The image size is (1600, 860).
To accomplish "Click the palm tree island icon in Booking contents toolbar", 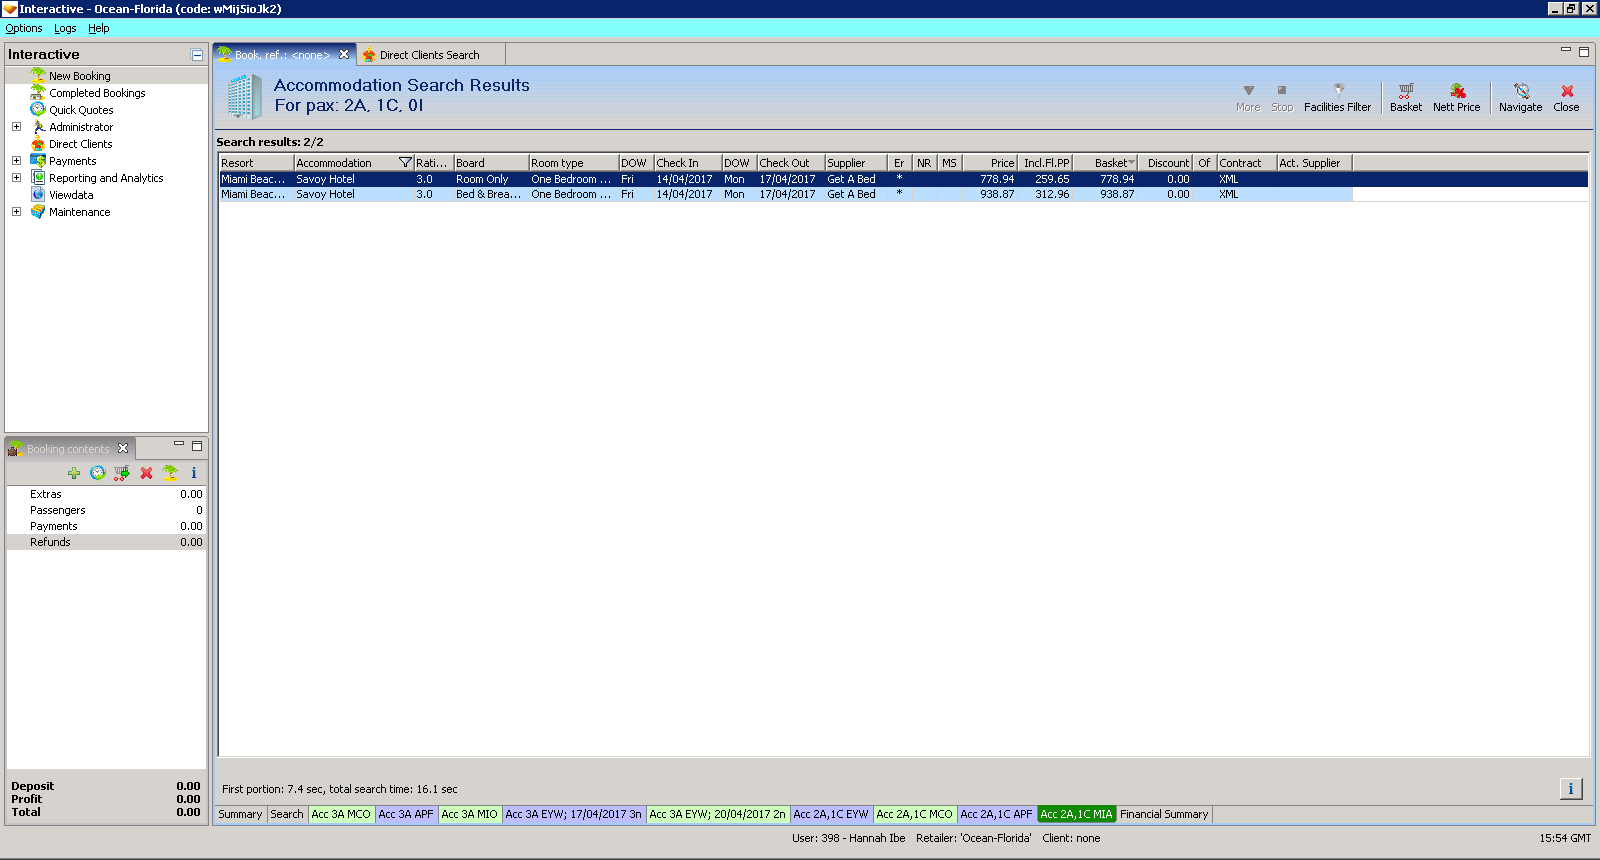I will (170, 473).
